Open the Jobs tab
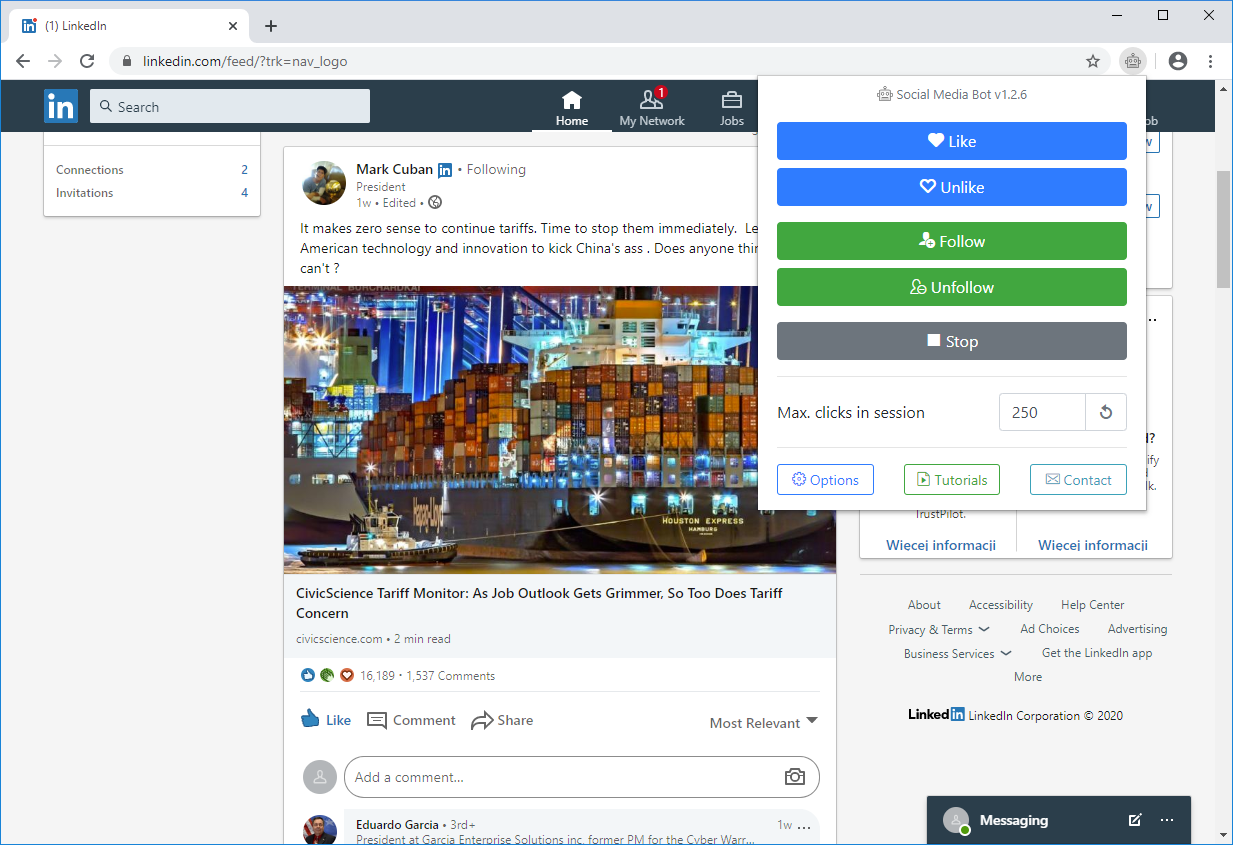Viewport: 1233px width, 845px height. 732,108
